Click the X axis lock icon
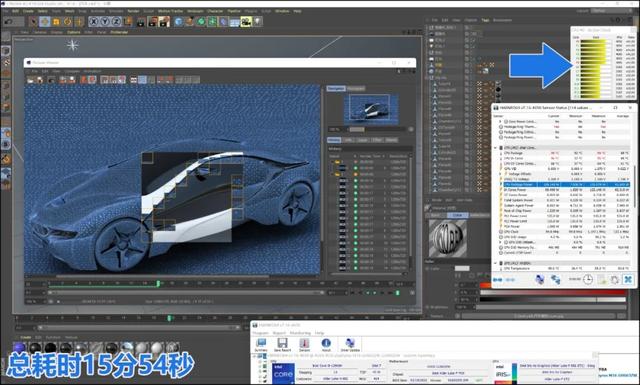 (94, 21)
